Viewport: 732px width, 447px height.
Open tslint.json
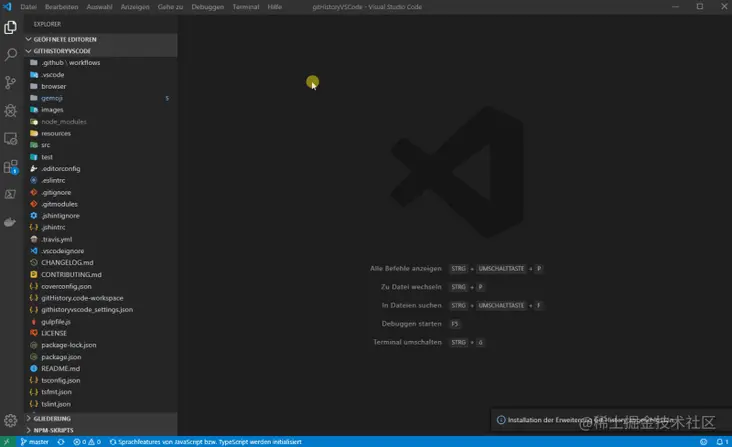[x=101, y=404]
